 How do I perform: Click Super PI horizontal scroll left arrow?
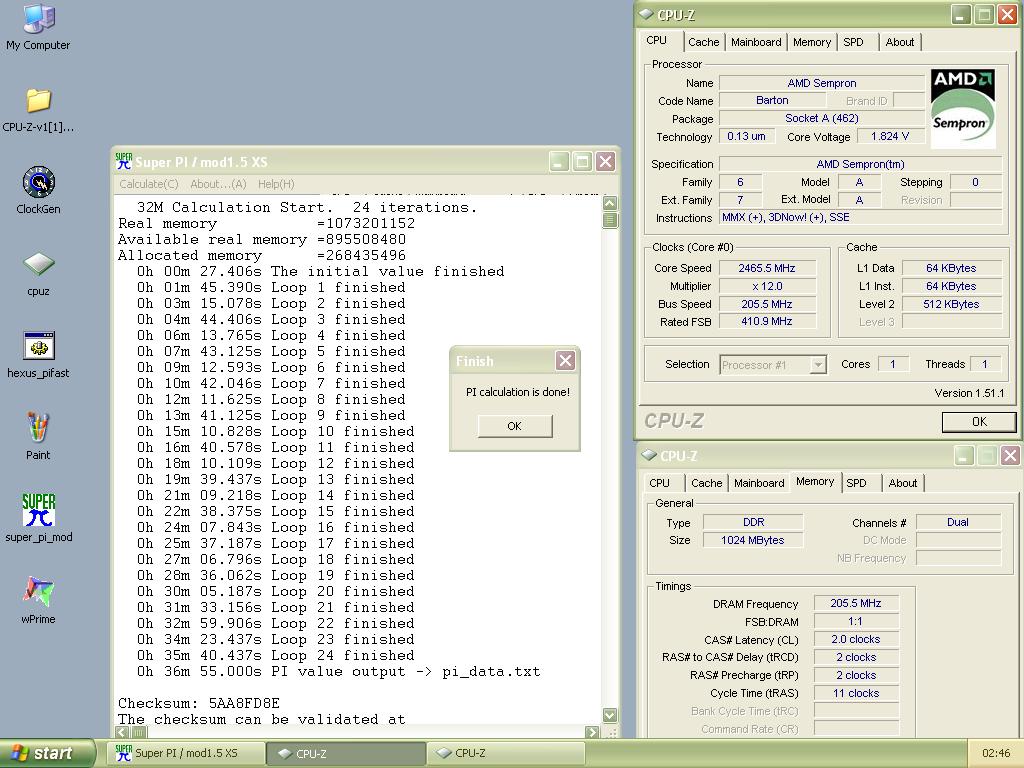pos(122,732)
